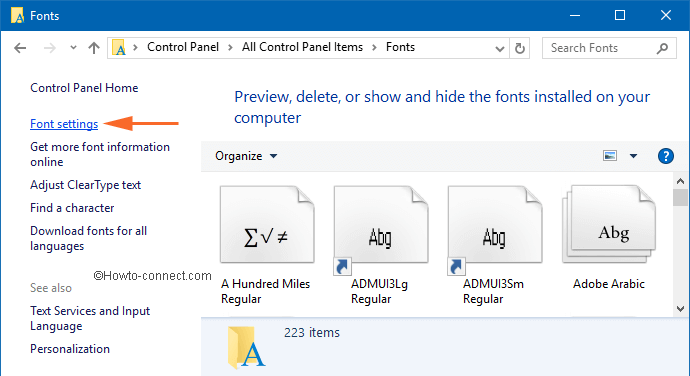Viewport: 690px width, 376px height.
Task: Maximize the Fonts window
Action: coord(620,15)
